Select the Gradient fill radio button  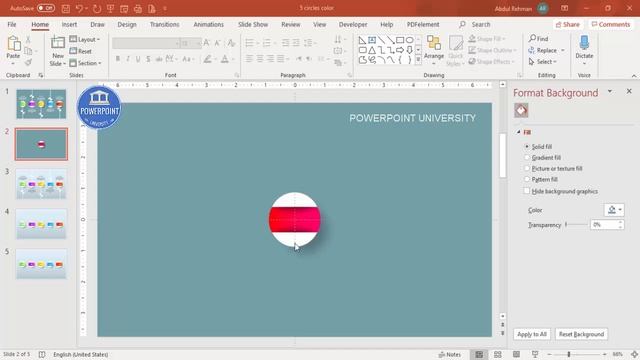pos(527,158)
